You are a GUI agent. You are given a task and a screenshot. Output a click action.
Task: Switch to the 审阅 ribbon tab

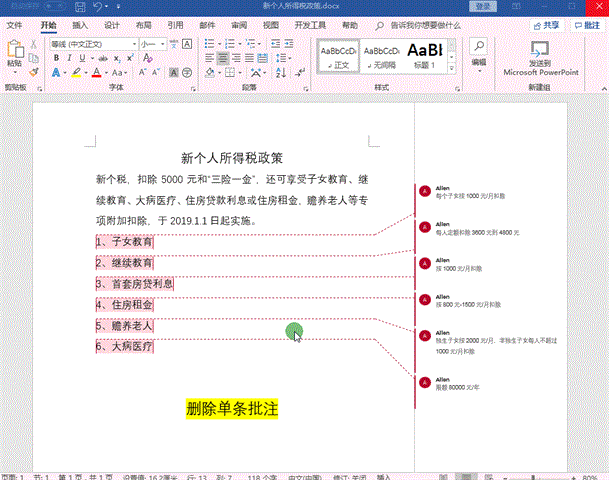pos(239,24)
